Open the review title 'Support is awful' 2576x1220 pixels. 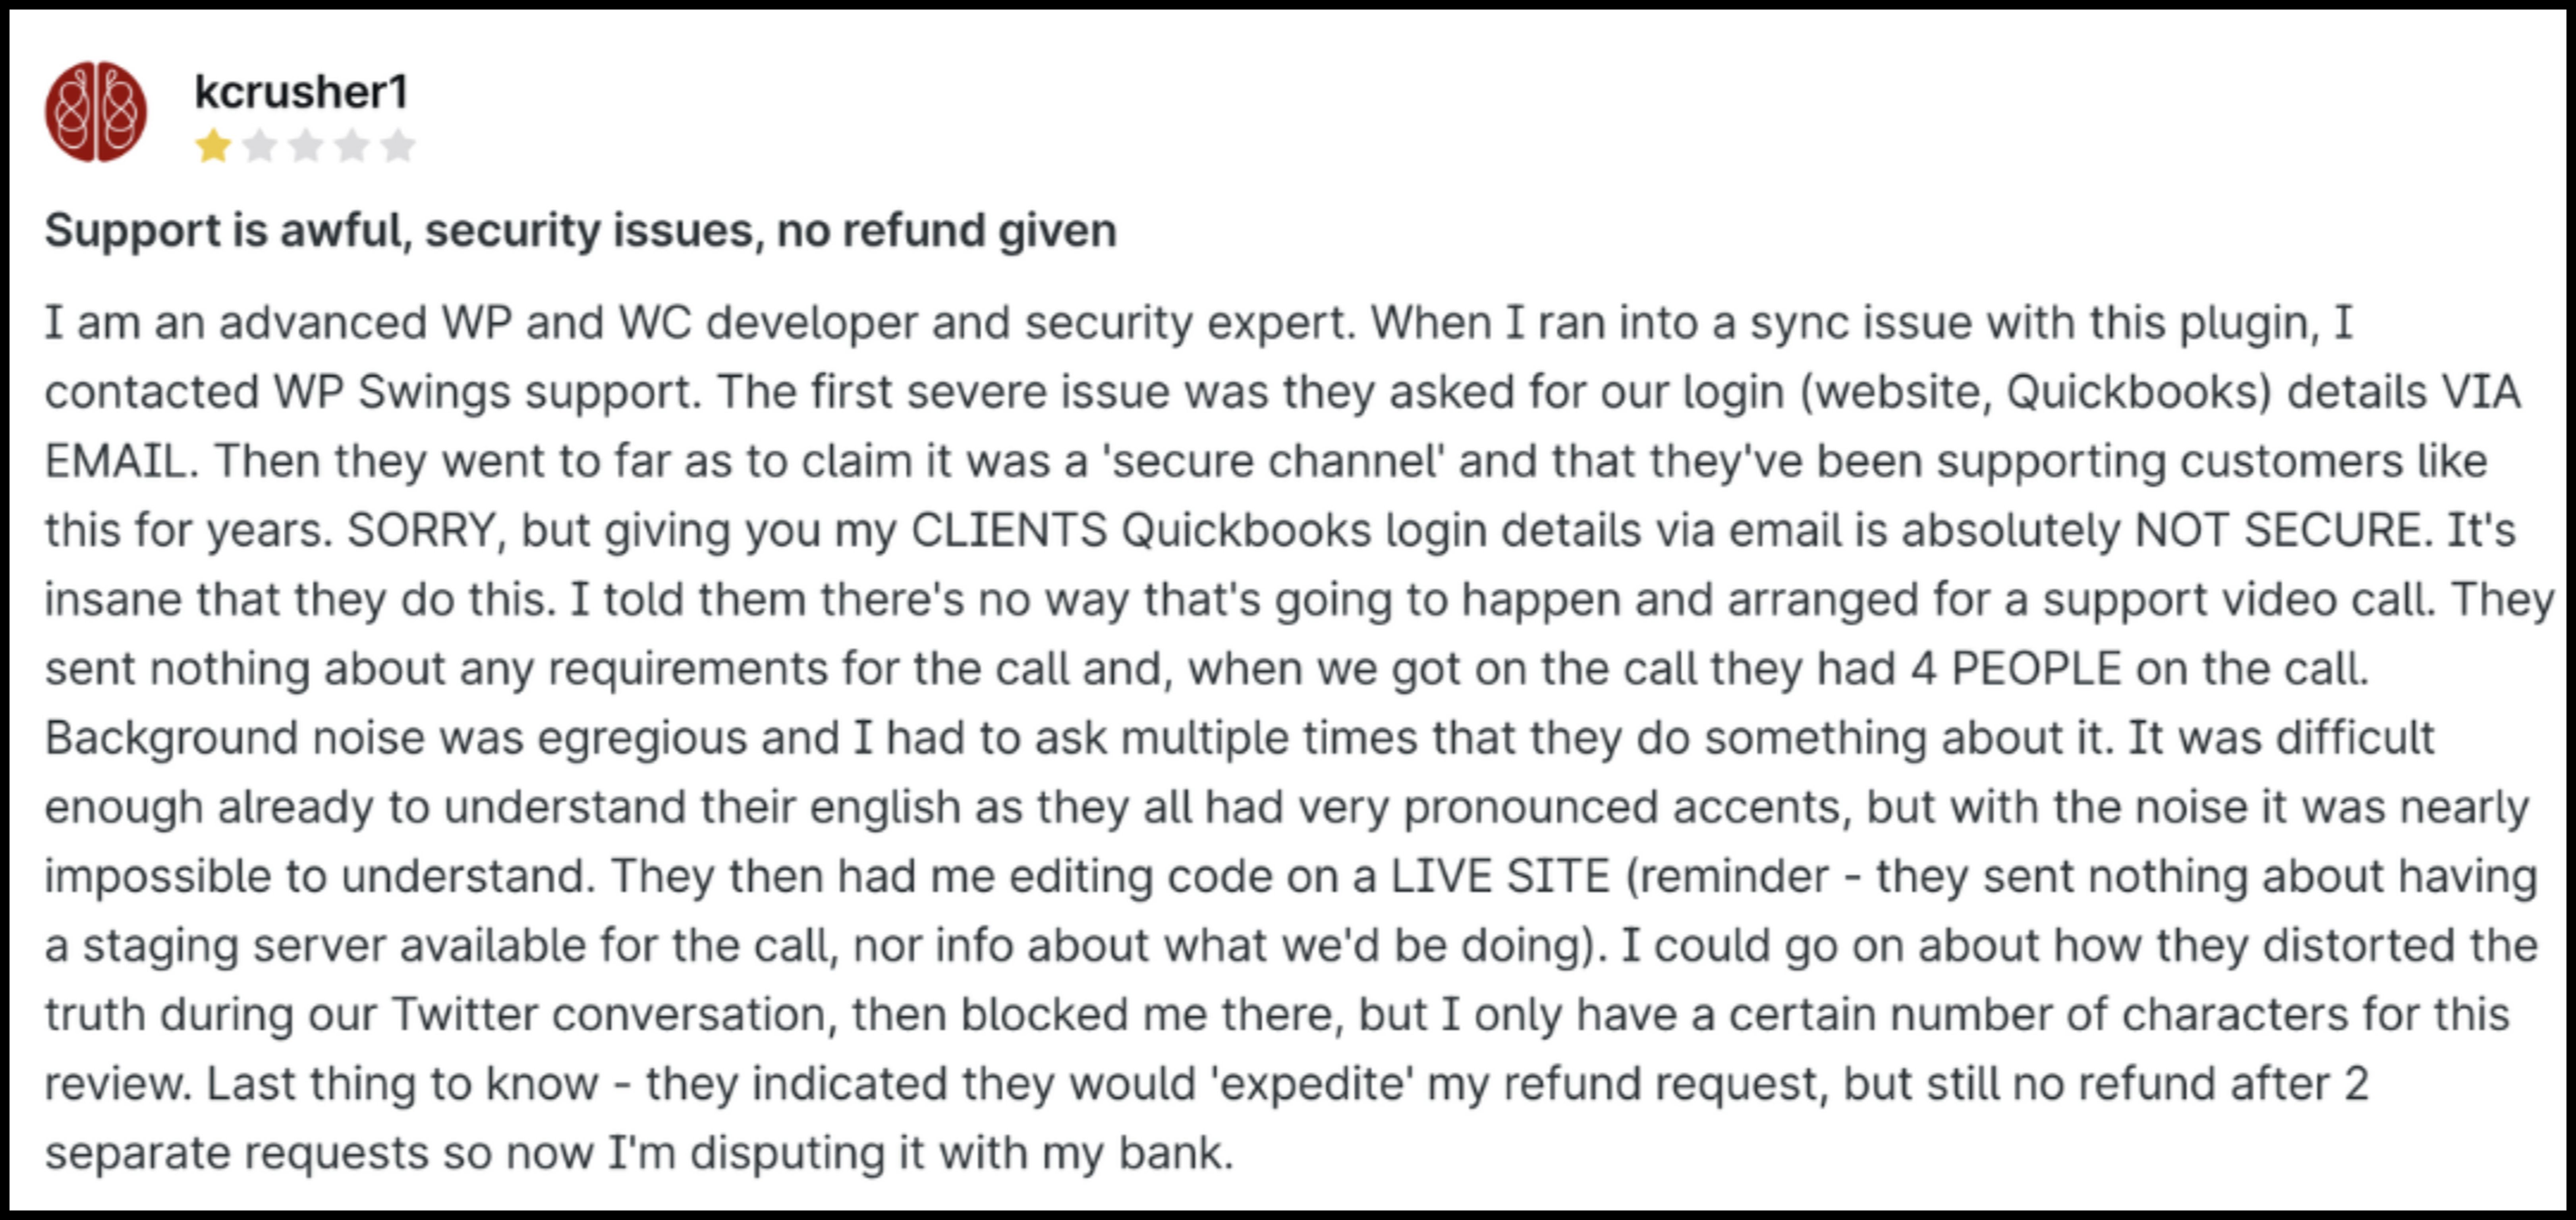(x=580, y=230)
